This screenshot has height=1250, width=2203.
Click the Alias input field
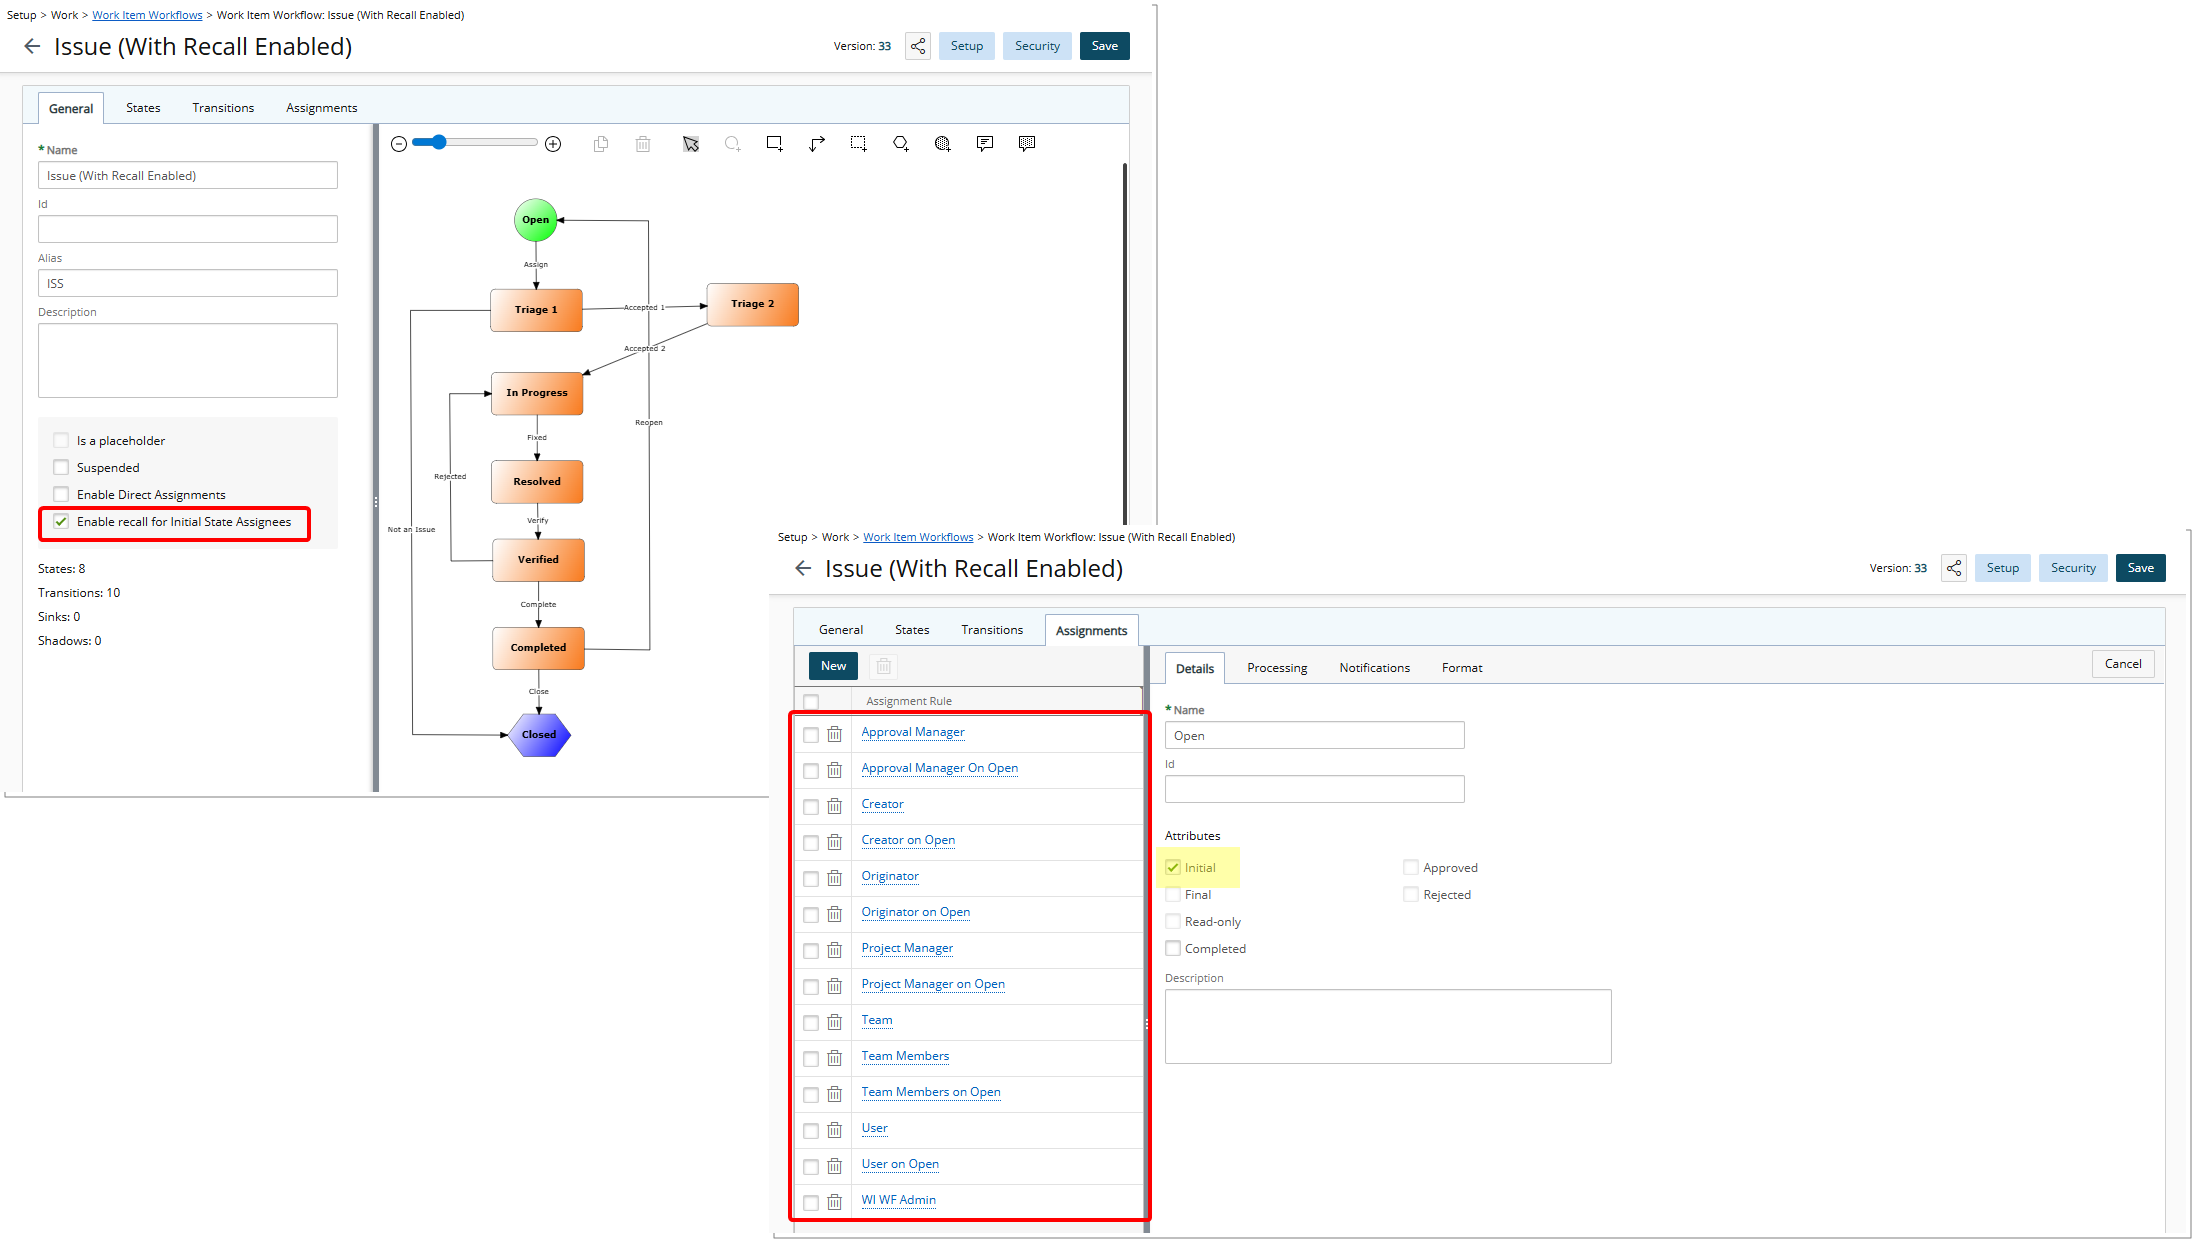tap(188, 283)
